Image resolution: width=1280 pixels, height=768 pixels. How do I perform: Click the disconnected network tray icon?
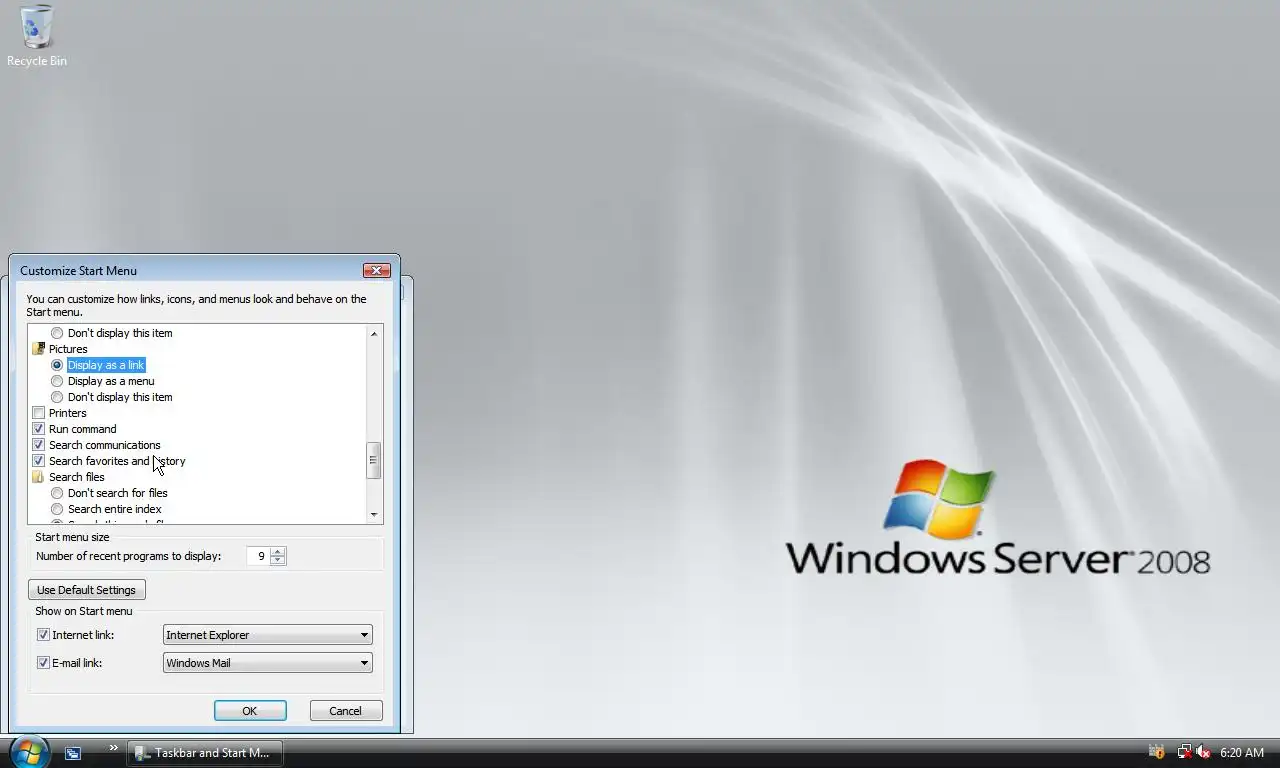coord(1184,752)
